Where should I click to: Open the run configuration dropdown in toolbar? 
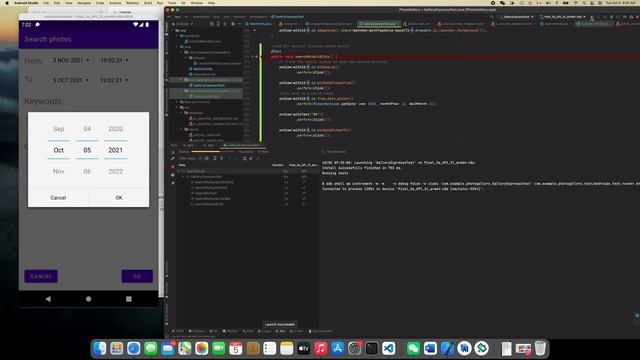coord(516,17)
